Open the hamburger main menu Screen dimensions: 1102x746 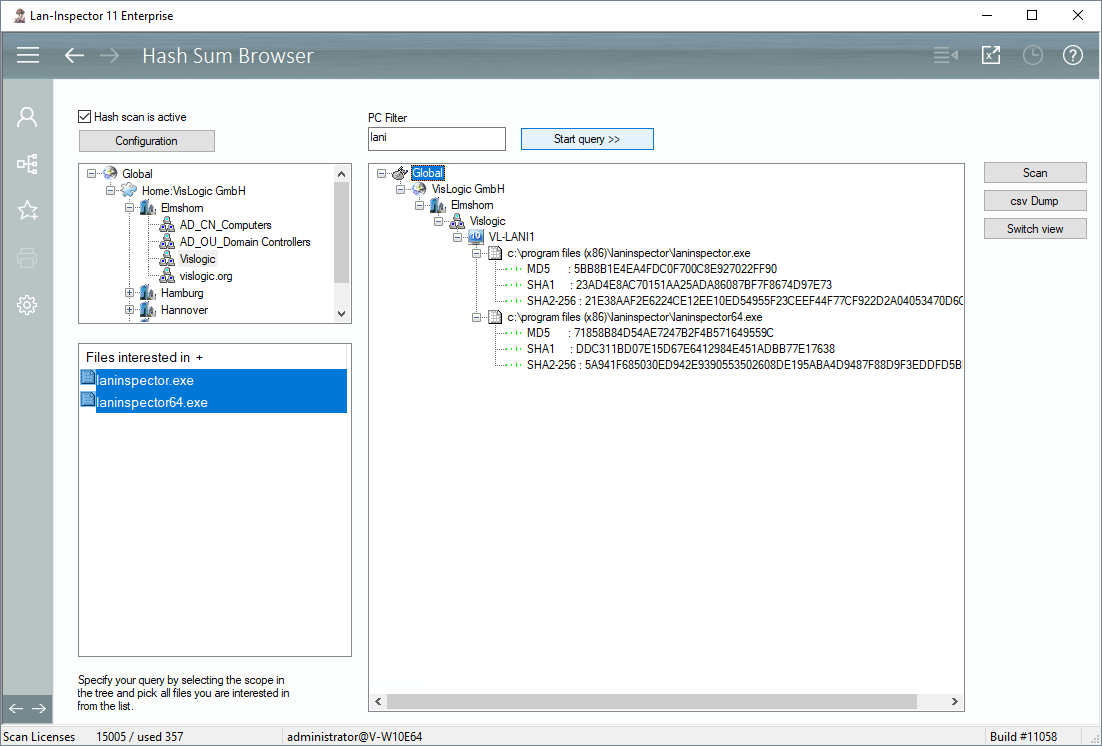(28, 55)
